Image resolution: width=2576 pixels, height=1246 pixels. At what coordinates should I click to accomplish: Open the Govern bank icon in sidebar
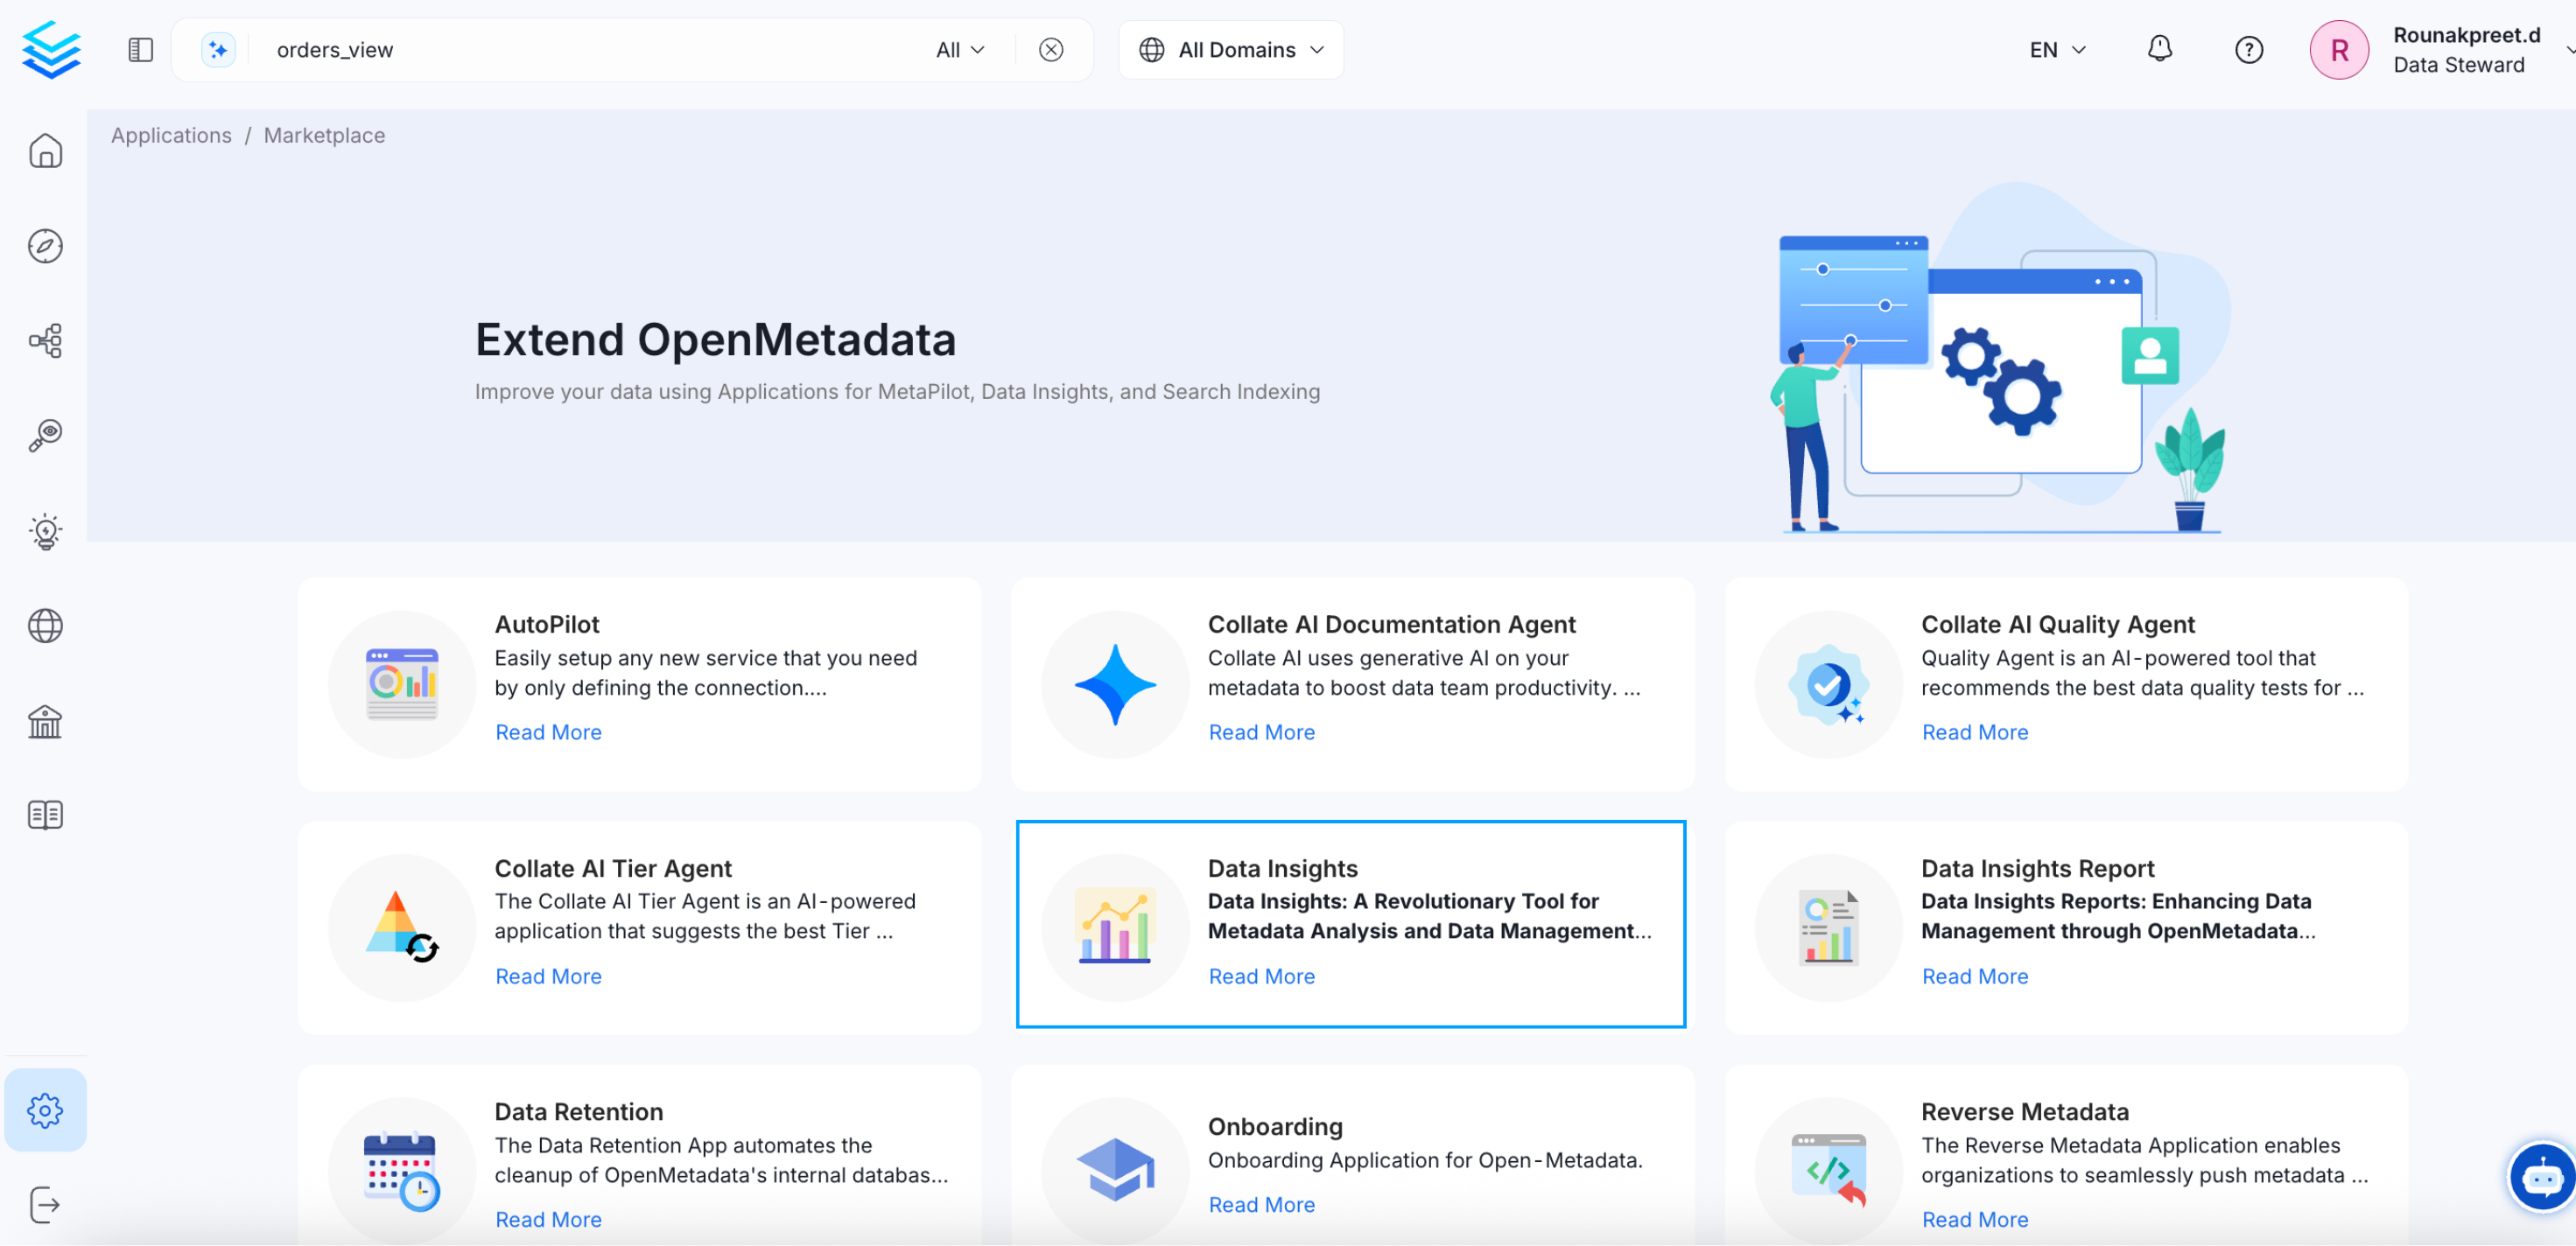coord(46,721)
